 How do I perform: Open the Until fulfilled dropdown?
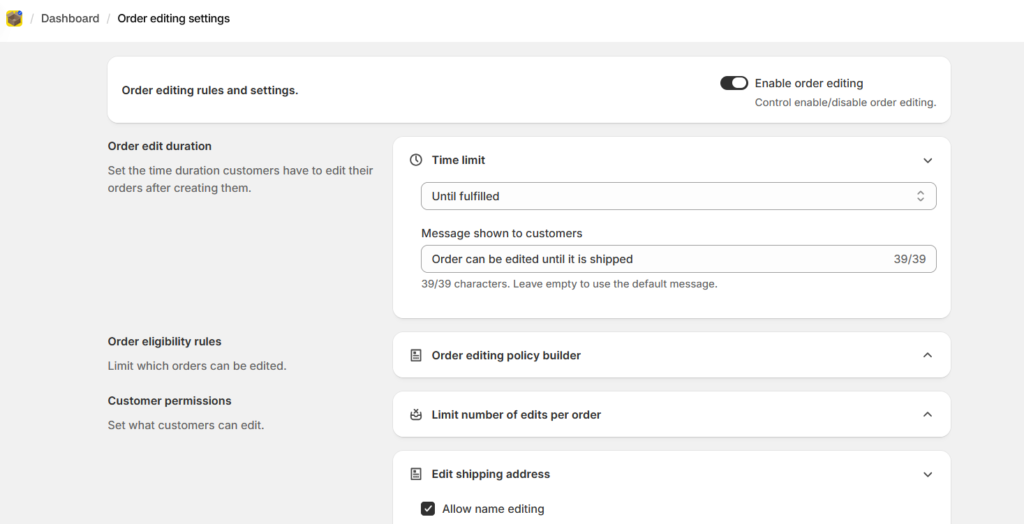point(679,196)
